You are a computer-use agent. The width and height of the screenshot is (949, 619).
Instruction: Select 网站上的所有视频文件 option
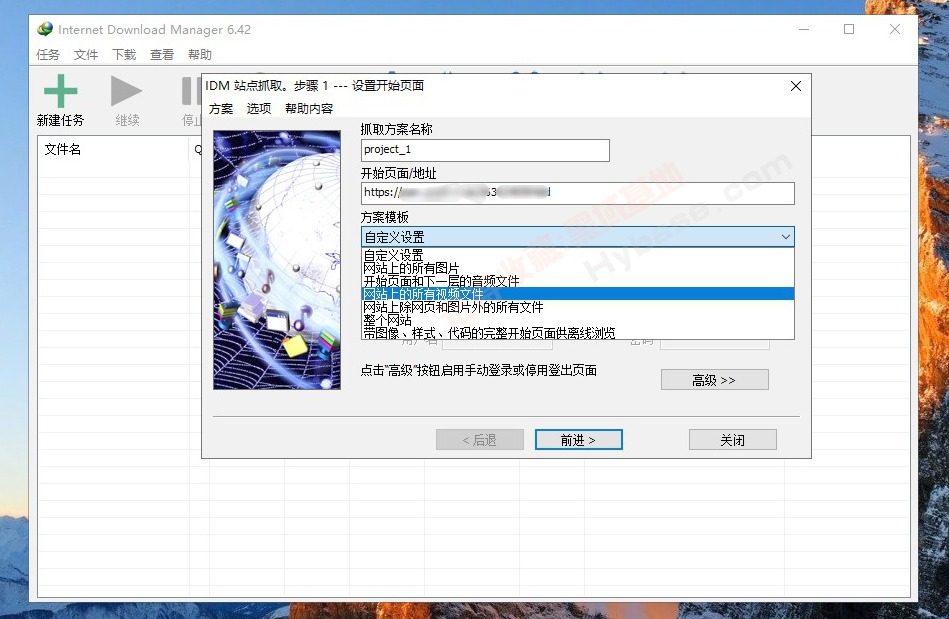click(x=577, y=294)
